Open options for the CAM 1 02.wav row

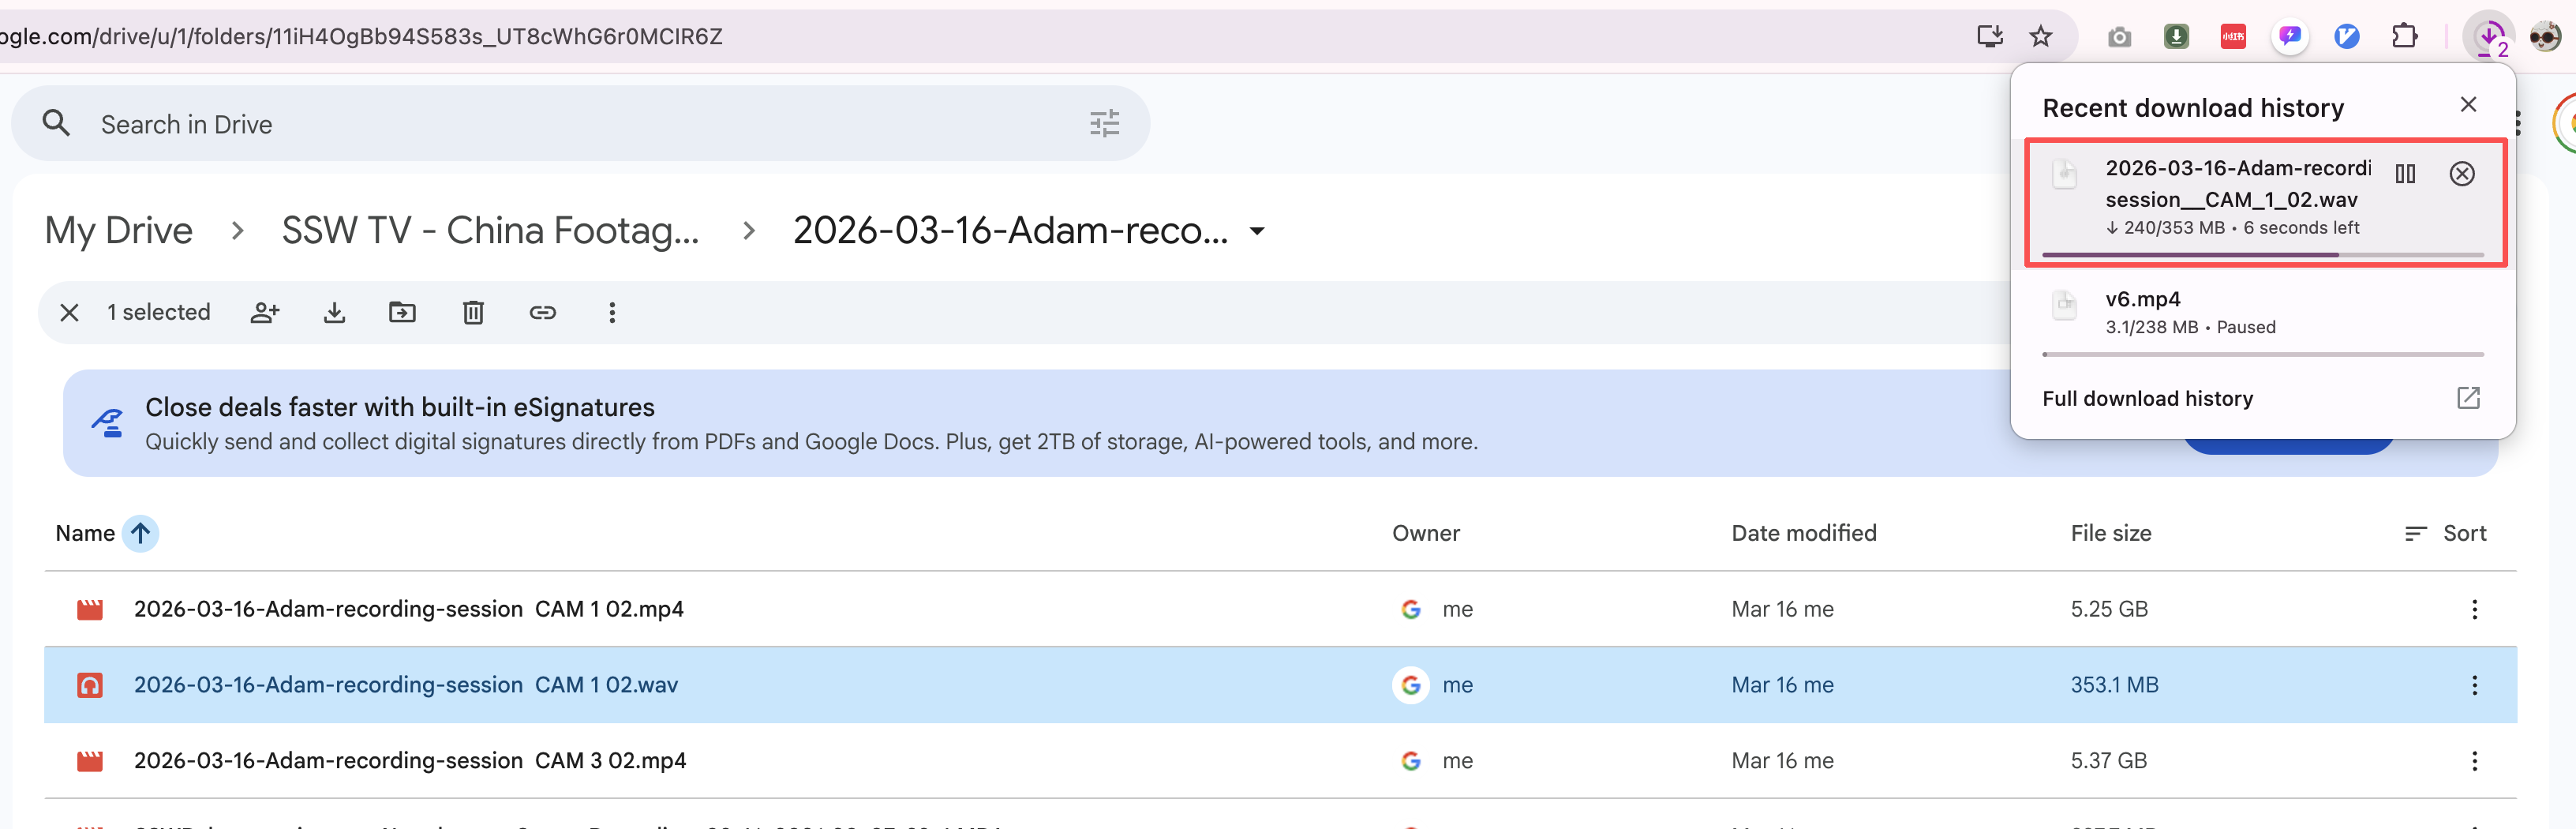pos(2475,685)
